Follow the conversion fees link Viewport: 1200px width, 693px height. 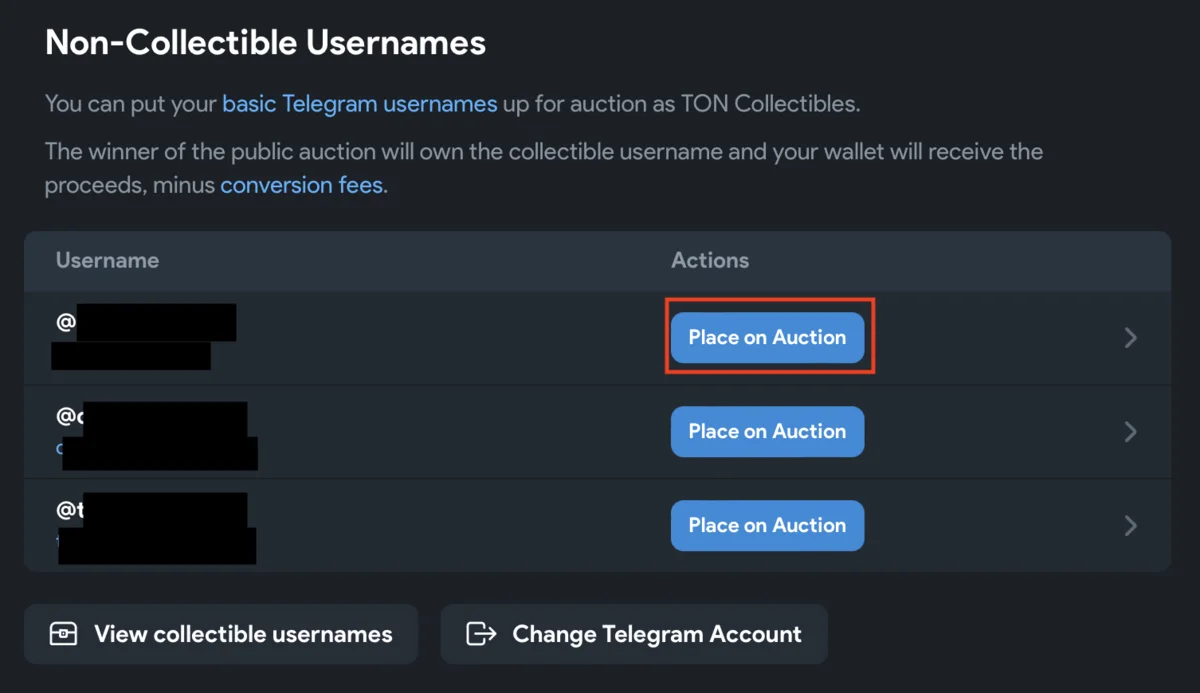point(301,186)
